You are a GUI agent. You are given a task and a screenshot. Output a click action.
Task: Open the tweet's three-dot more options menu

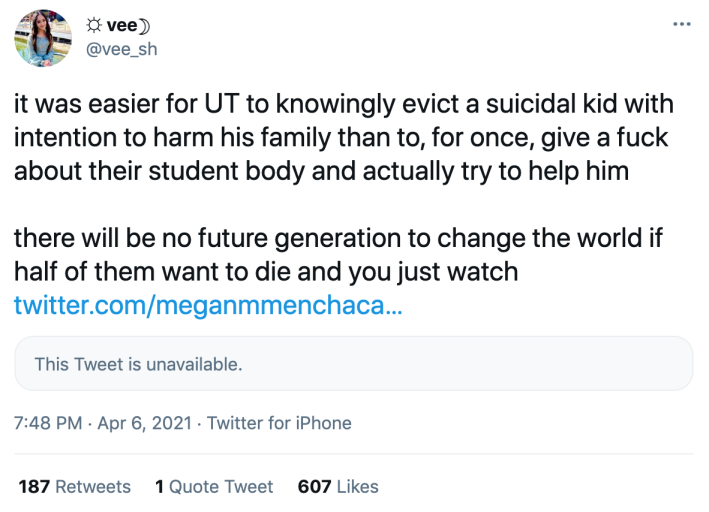(681, 23)
